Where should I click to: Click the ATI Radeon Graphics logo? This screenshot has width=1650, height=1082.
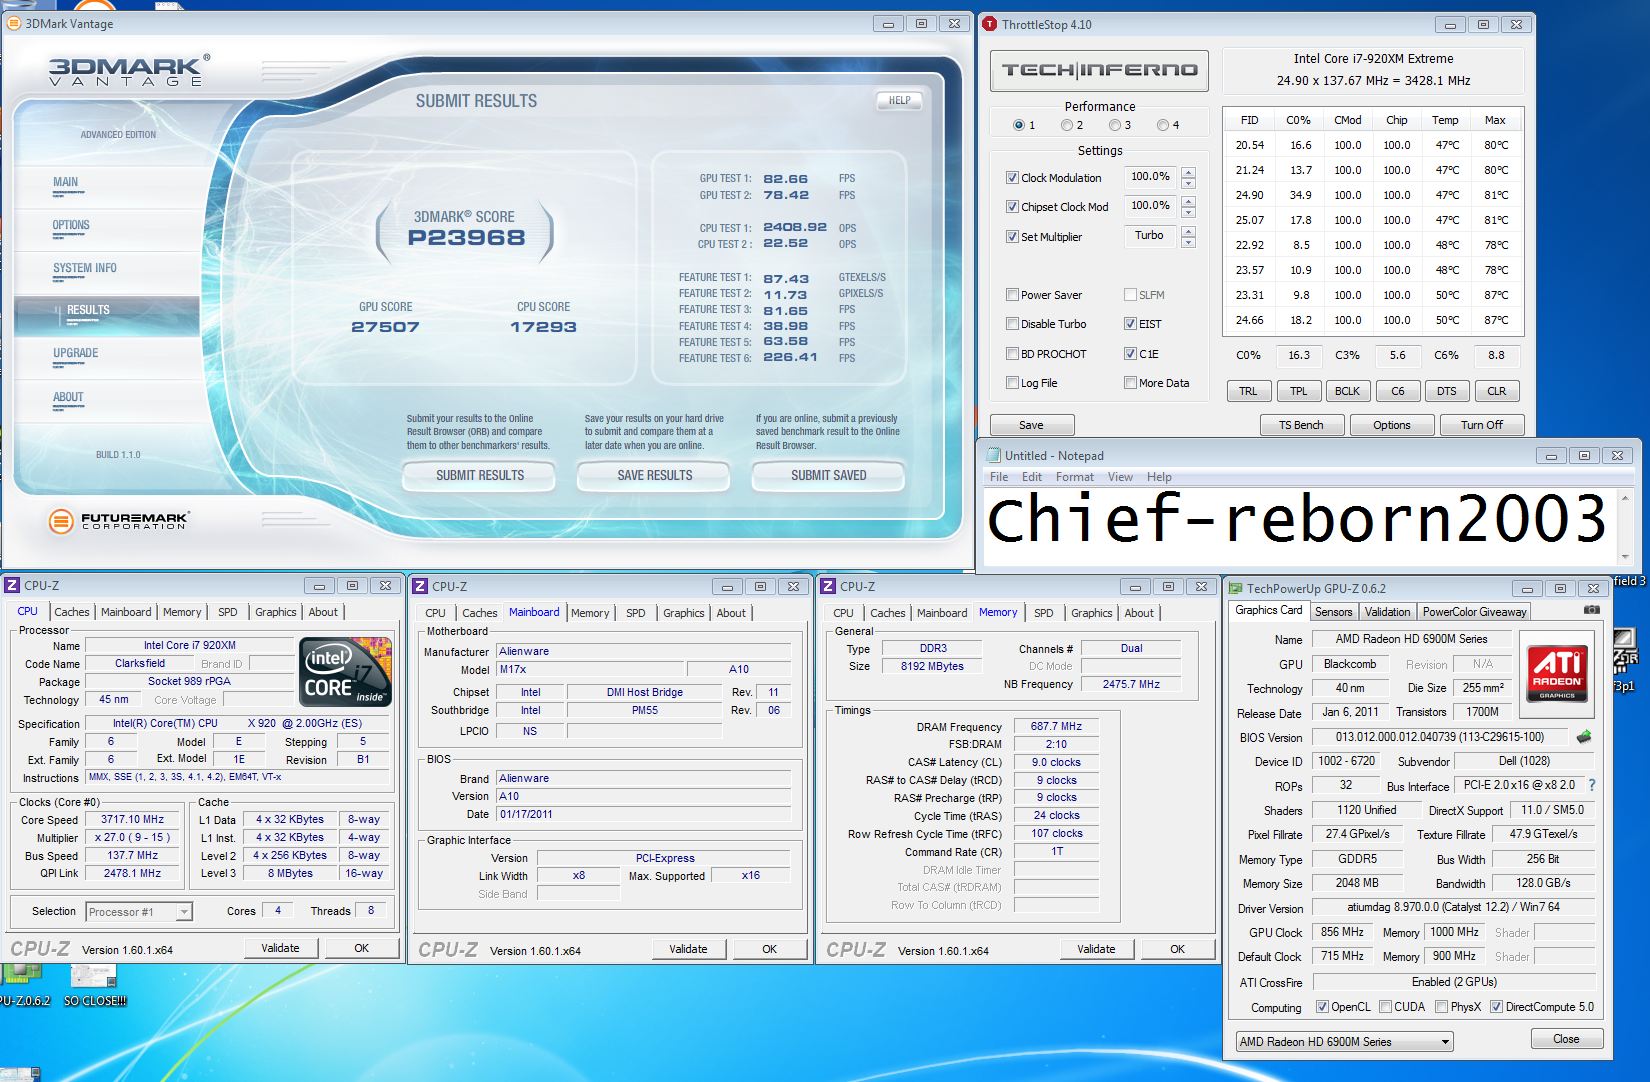tap(1558, 674)
